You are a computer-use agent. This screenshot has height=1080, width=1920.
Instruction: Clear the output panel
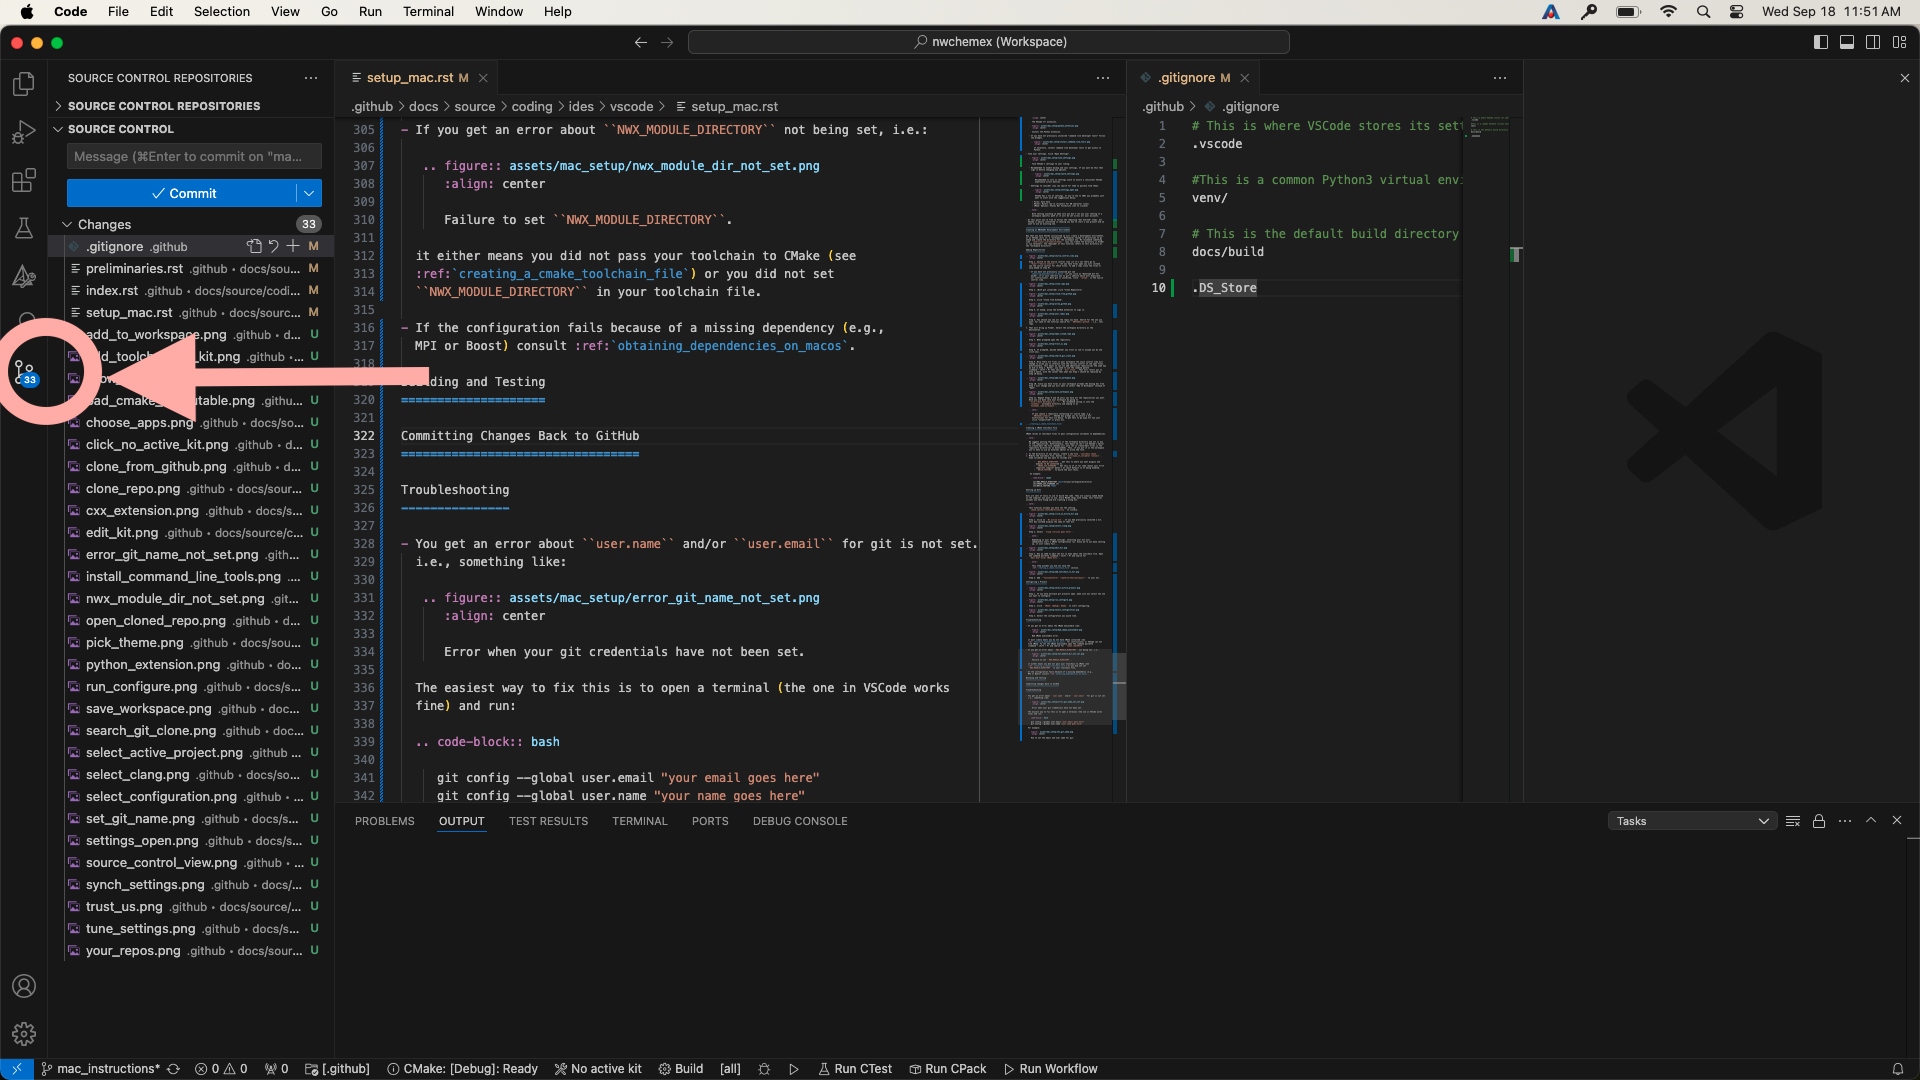coord(1793,821)
